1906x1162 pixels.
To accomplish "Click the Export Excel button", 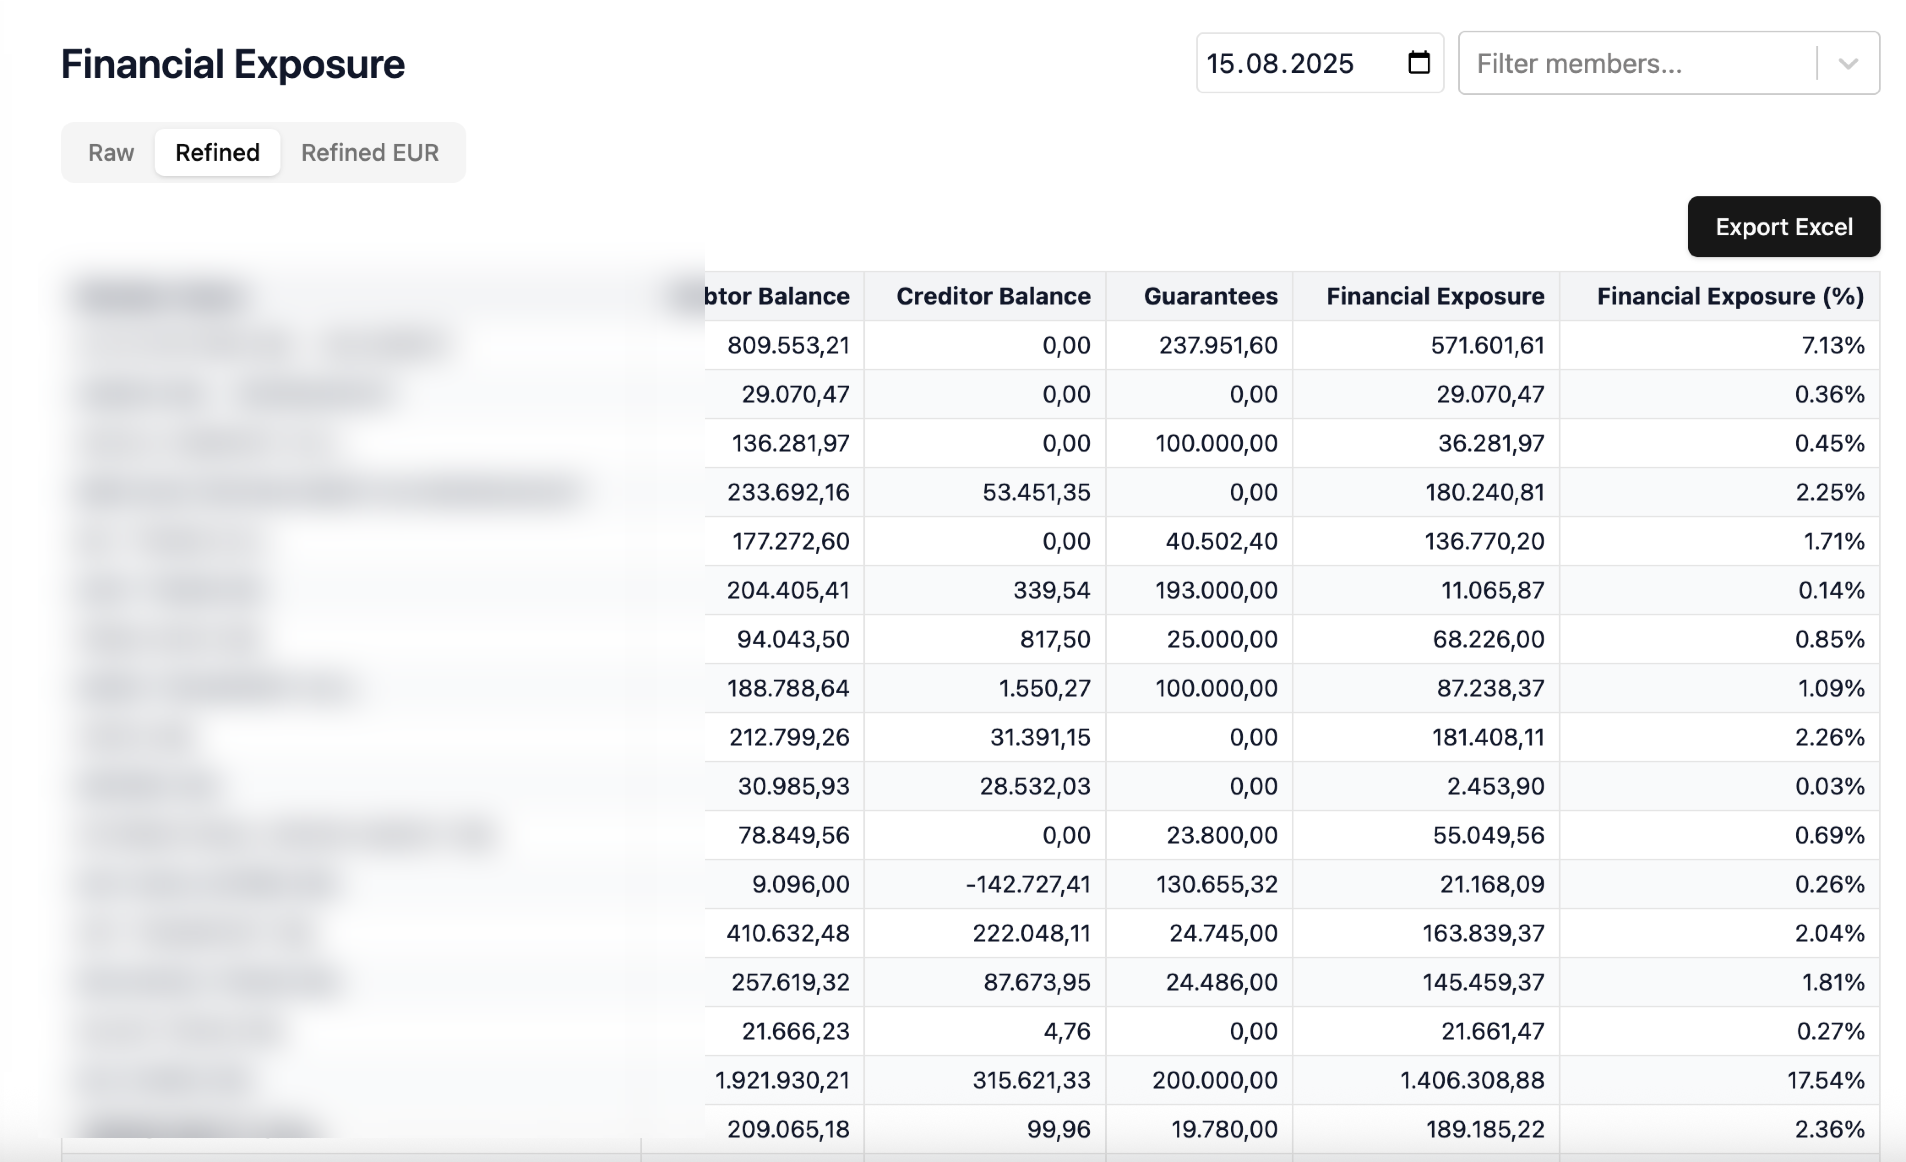I will coord(1782,226).
